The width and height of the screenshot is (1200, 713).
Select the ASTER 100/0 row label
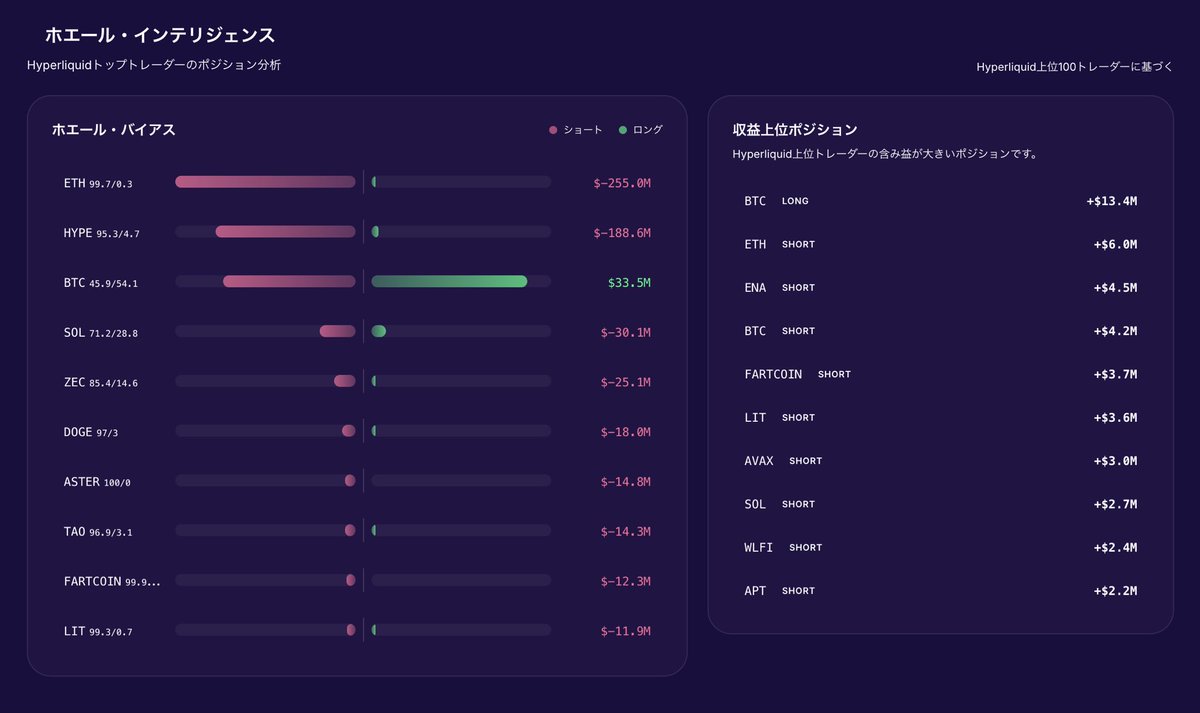click(97, 482)
